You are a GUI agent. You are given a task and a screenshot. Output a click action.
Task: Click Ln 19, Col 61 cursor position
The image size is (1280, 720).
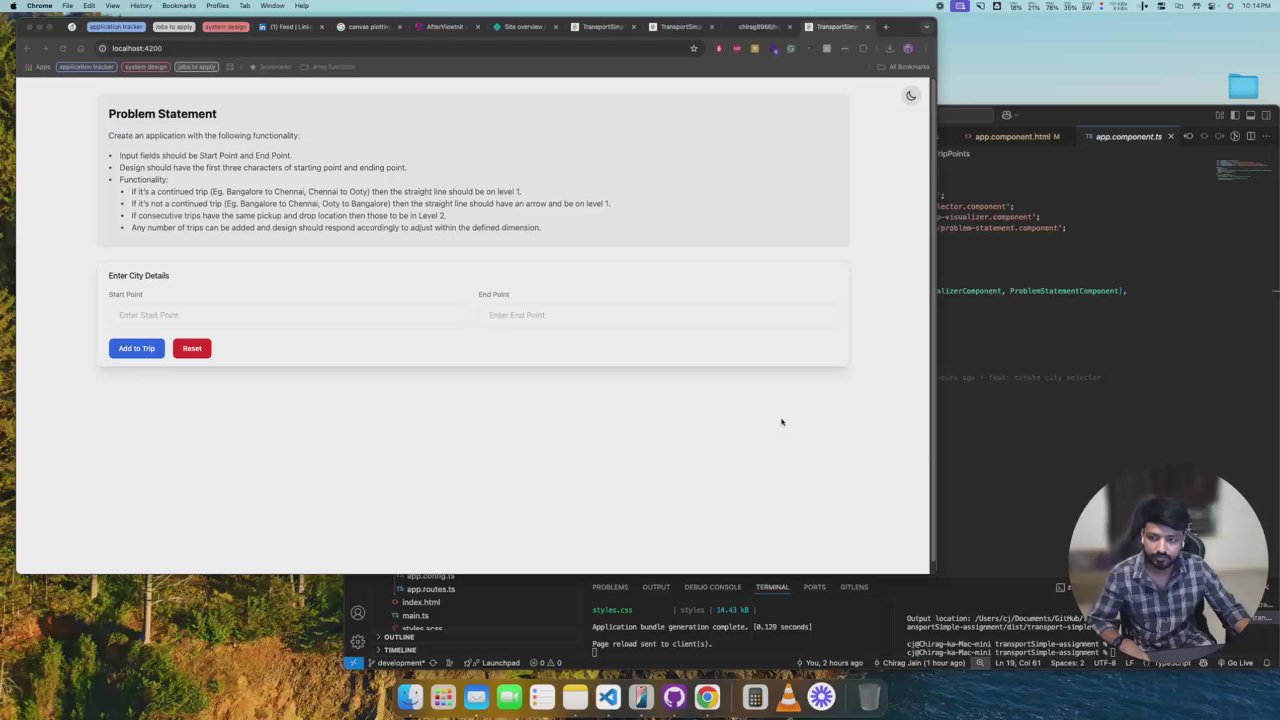(1018, 663)
